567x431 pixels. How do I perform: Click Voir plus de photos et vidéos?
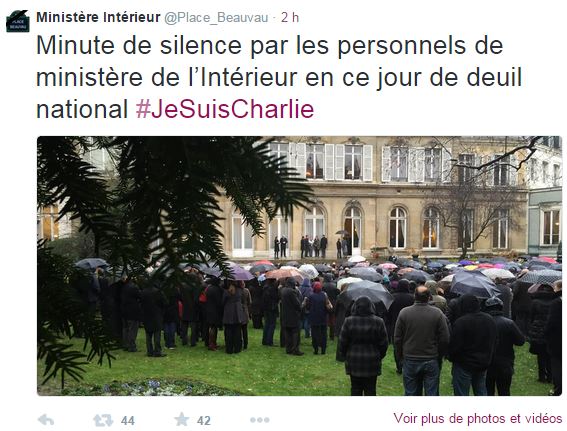(x=478, y=418)
